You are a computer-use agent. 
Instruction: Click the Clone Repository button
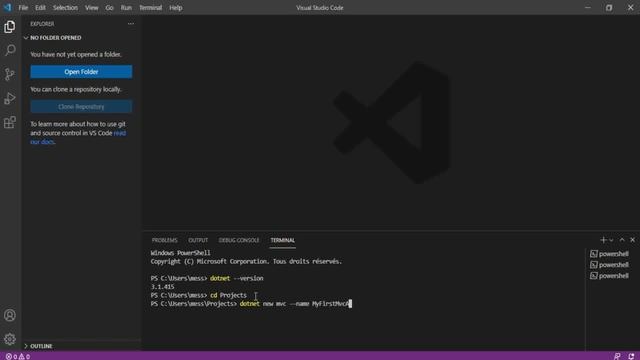(x=81, y=107)
